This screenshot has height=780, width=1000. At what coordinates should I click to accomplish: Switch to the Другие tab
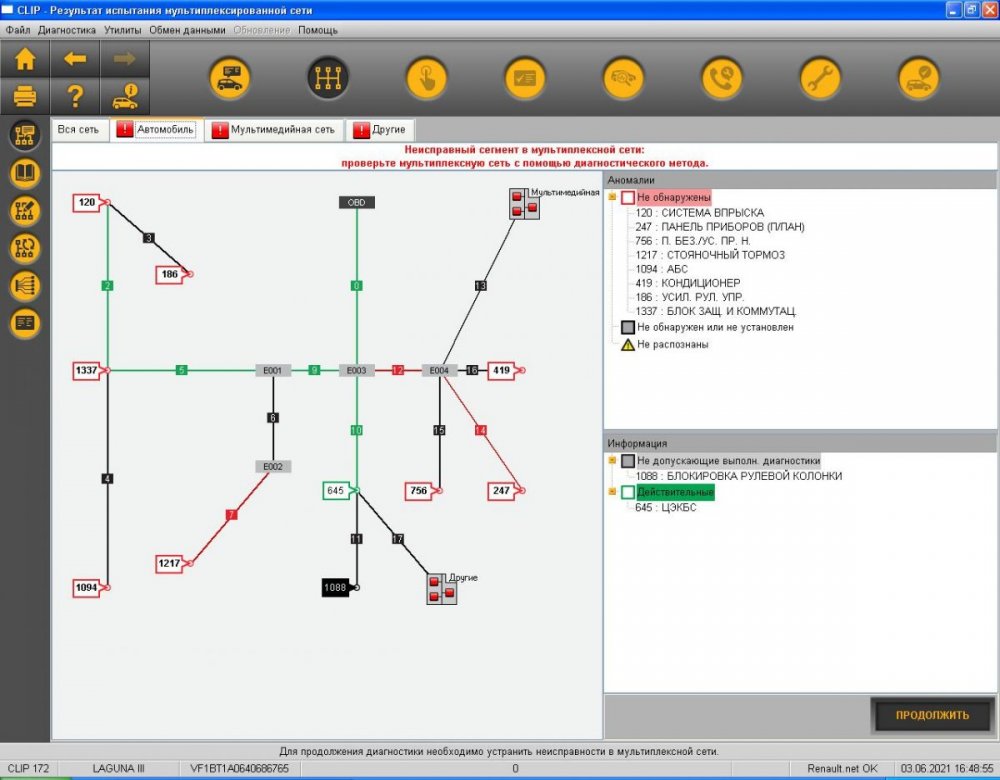(x=380, y=129)
